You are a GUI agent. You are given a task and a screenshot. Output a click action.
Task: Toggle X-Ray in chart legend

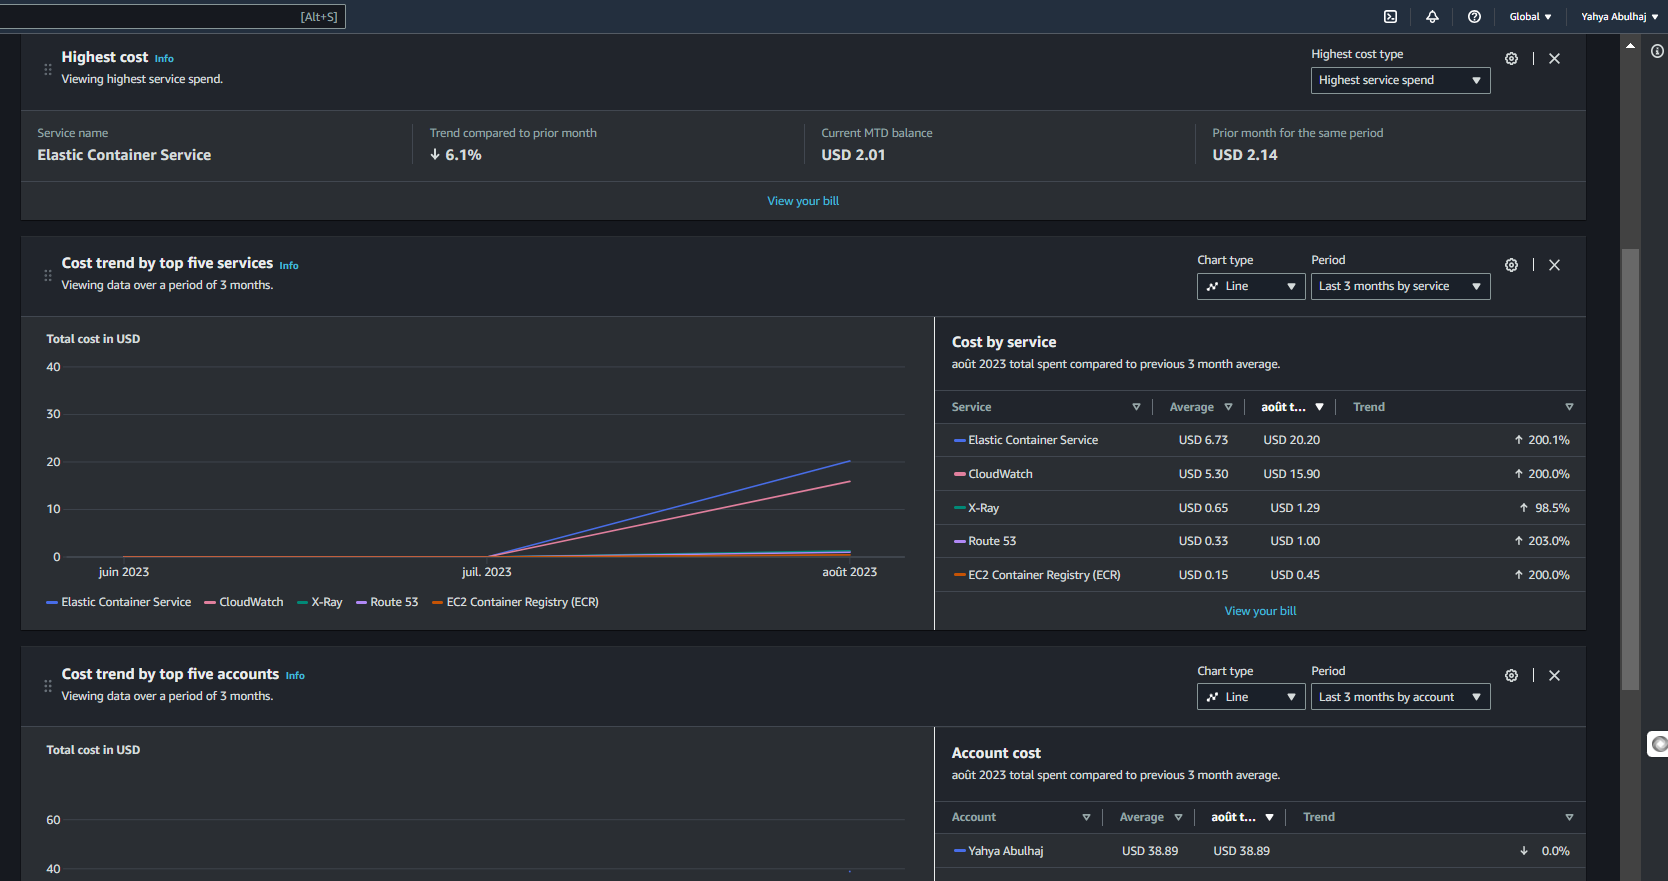[x=320, y=602]
